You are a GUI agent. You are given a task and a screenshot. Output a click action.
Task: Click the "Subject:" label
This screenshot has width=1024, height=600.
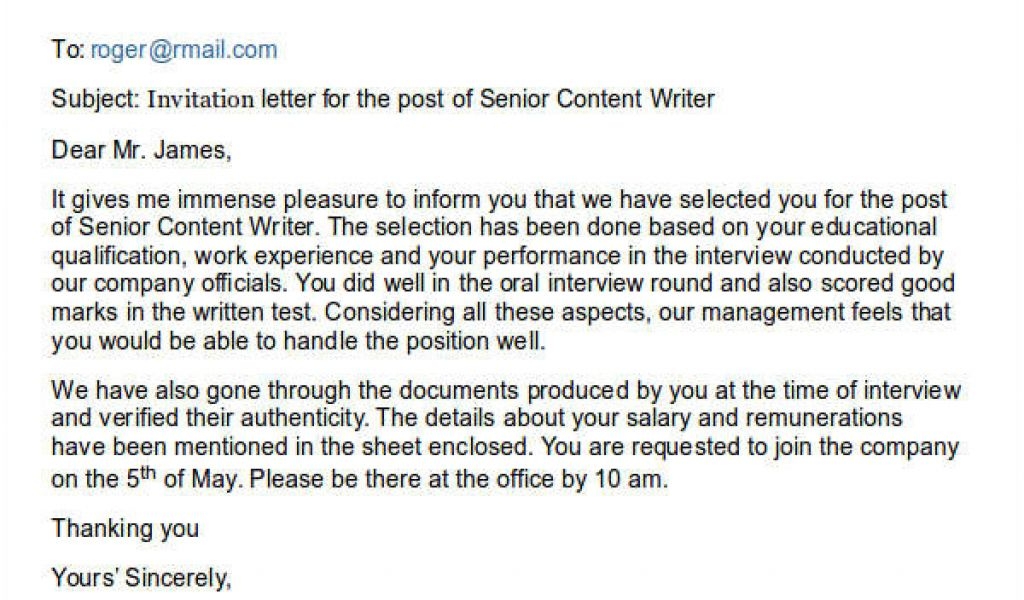pyautogui.click(x=95, y=99)
